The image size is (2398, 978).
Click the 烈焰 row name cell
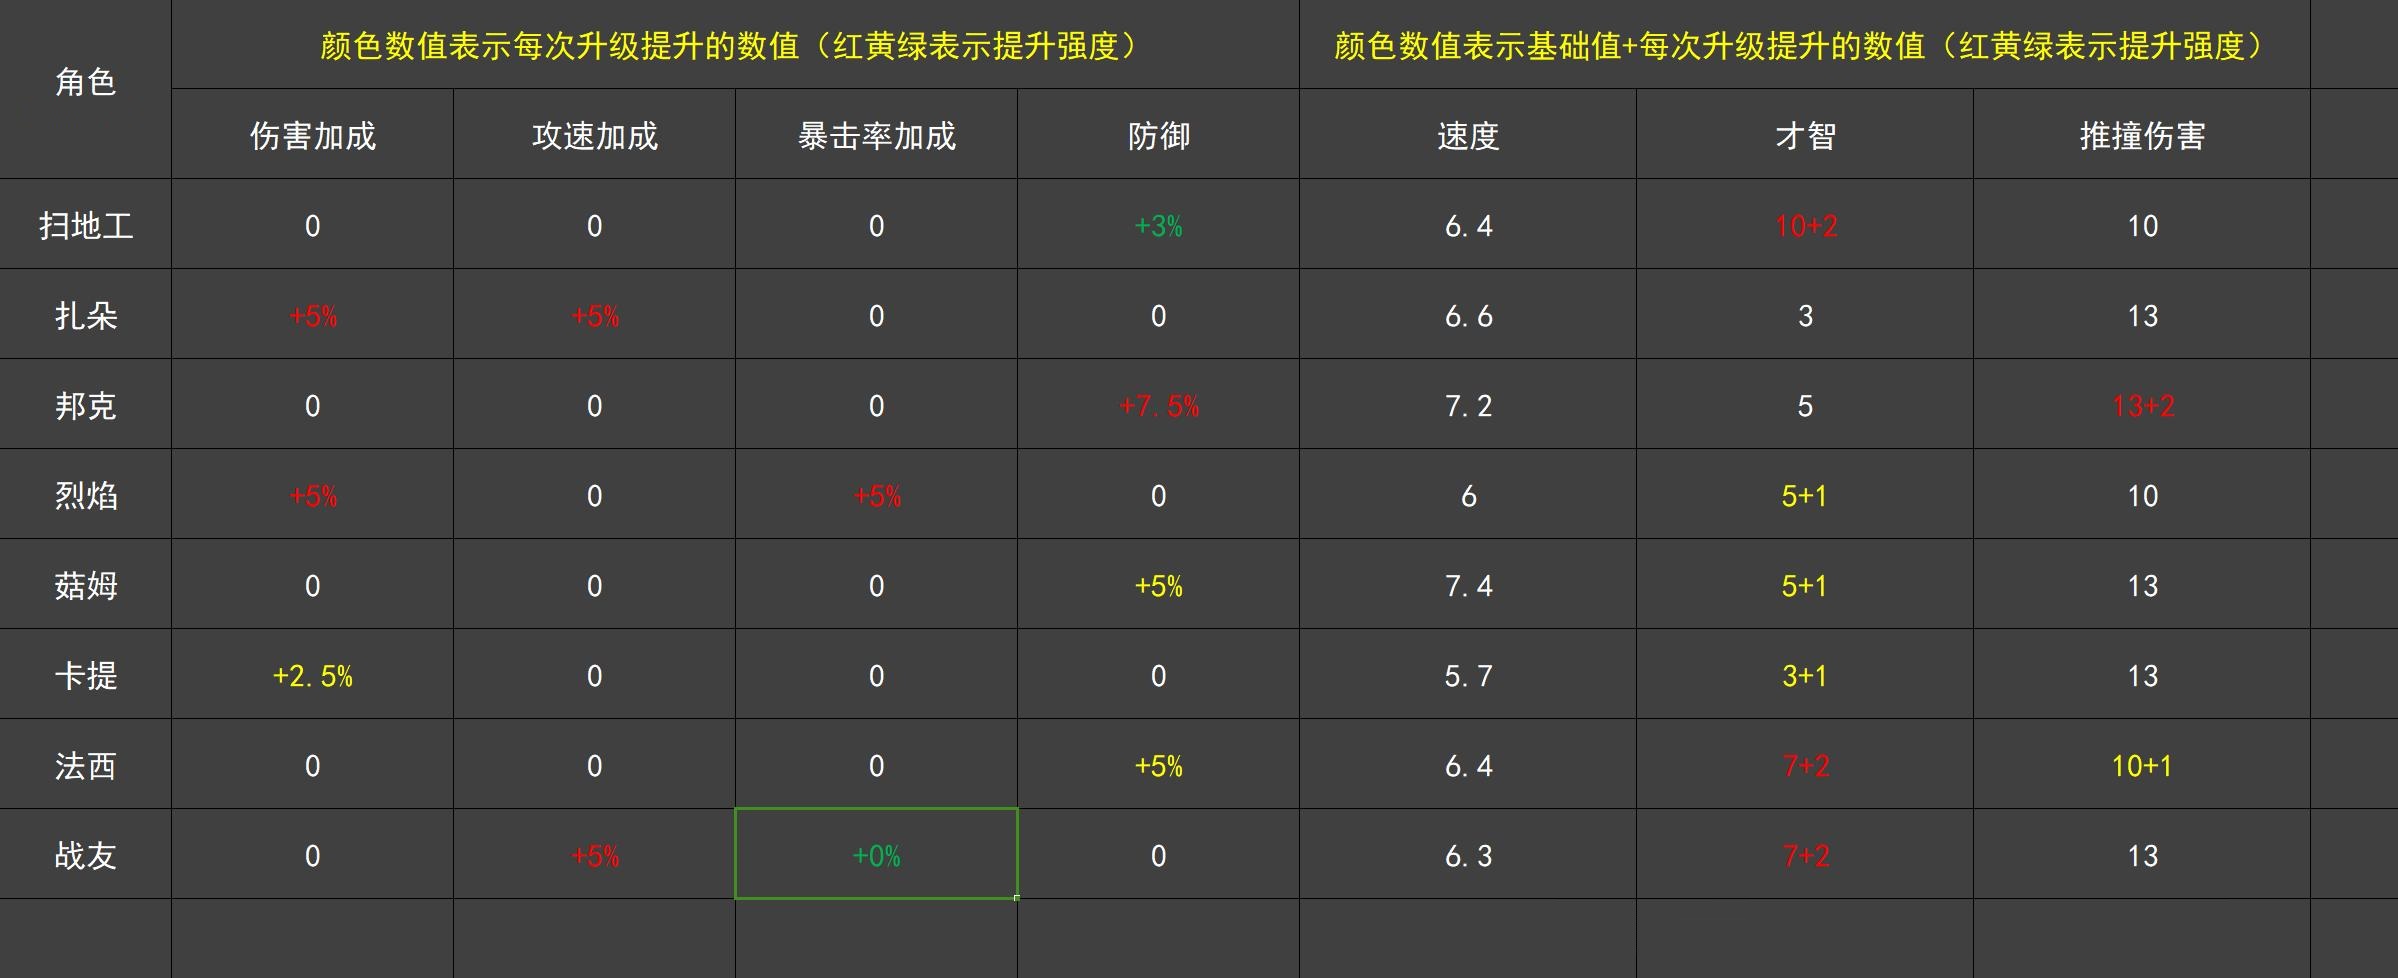click(85, 496)
